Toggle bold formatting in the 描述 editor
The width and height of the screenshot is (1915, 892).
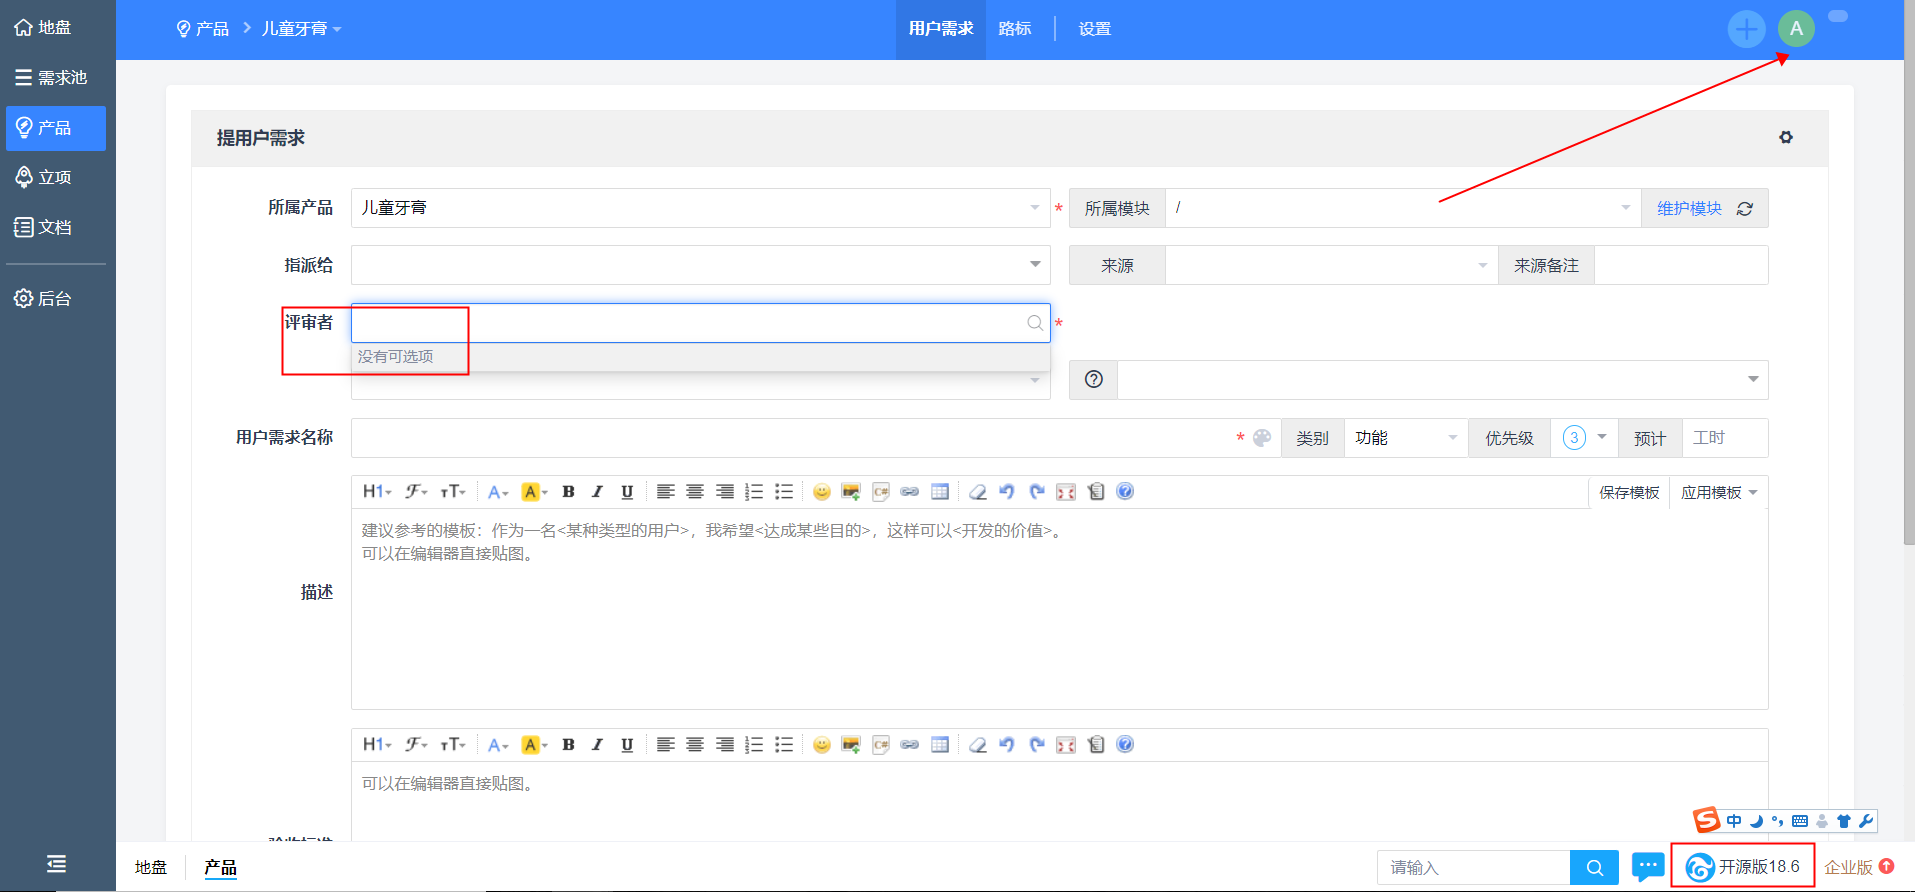pos(568,492)
